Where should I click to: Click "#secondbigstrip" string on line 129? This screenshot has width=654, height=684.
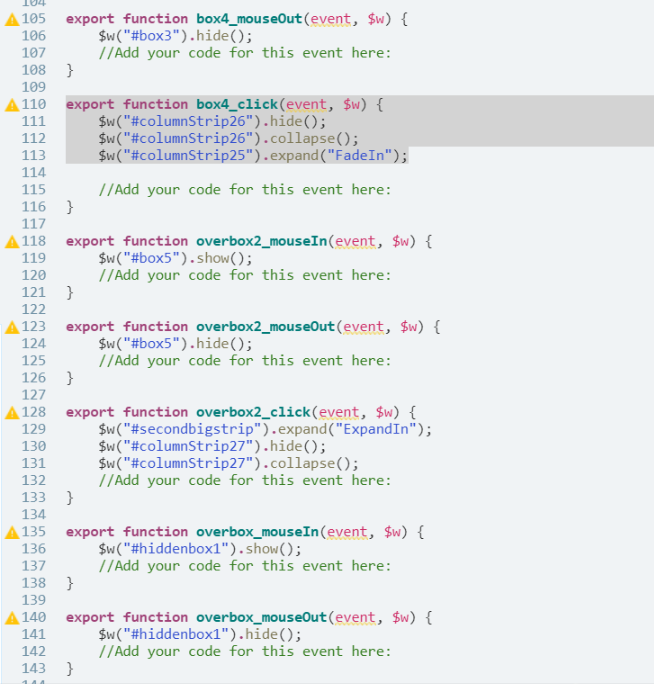point(192,429)
